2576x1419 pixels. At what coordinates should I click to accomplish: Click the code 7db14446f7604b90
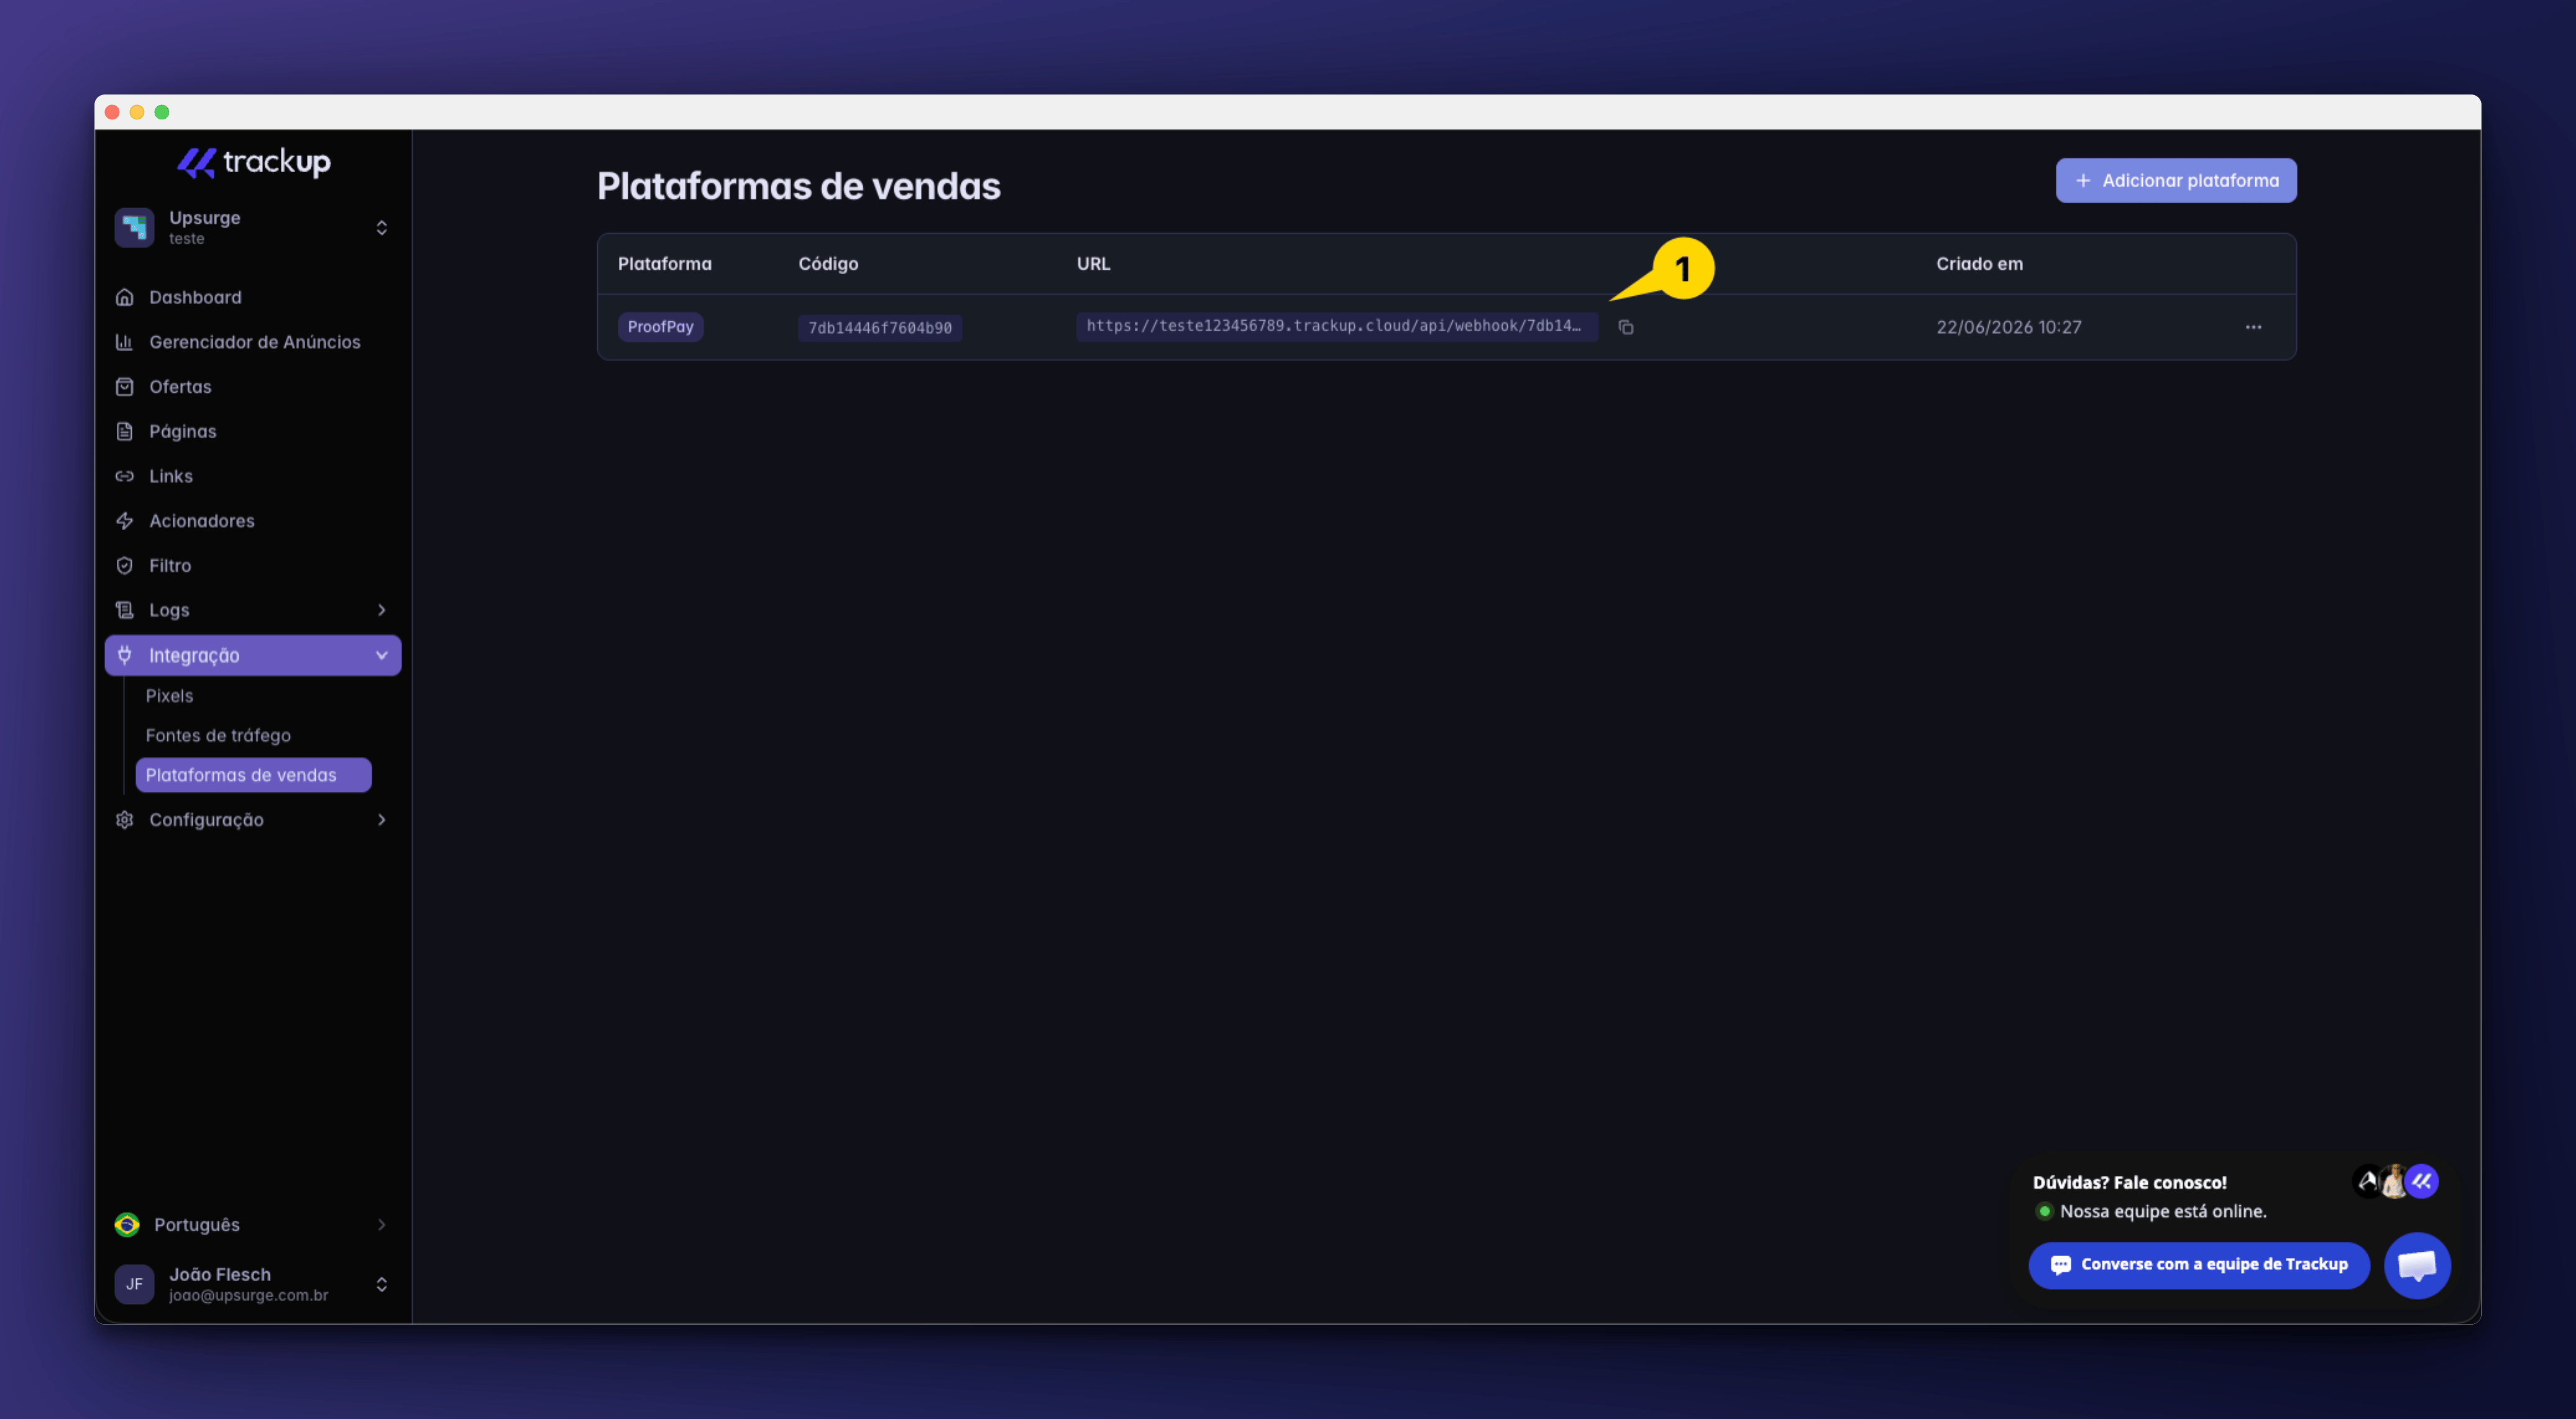click(880, 328)
